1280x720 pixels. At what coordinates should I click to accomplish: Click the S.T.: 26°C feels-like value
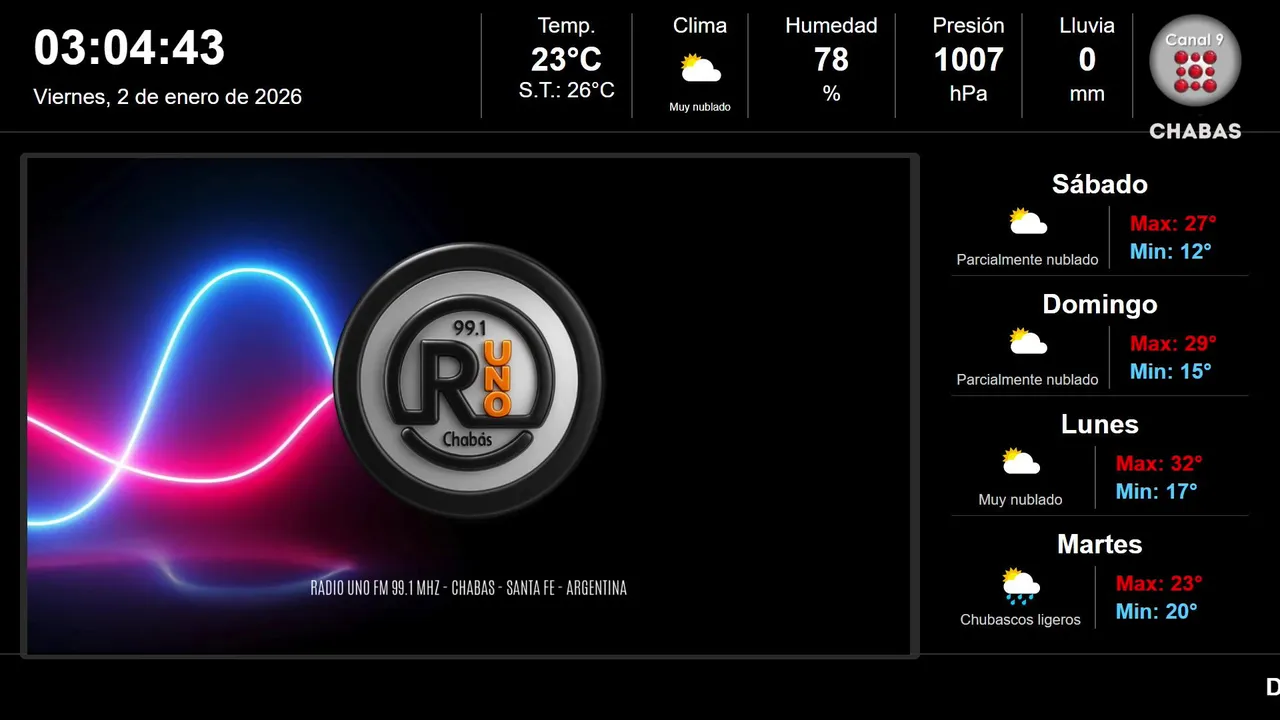[x=566, y=91]
